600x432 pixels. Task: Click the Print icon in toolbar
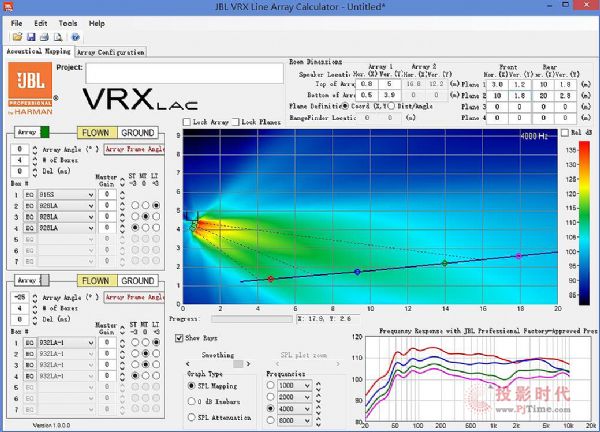[x=46, y=37]
